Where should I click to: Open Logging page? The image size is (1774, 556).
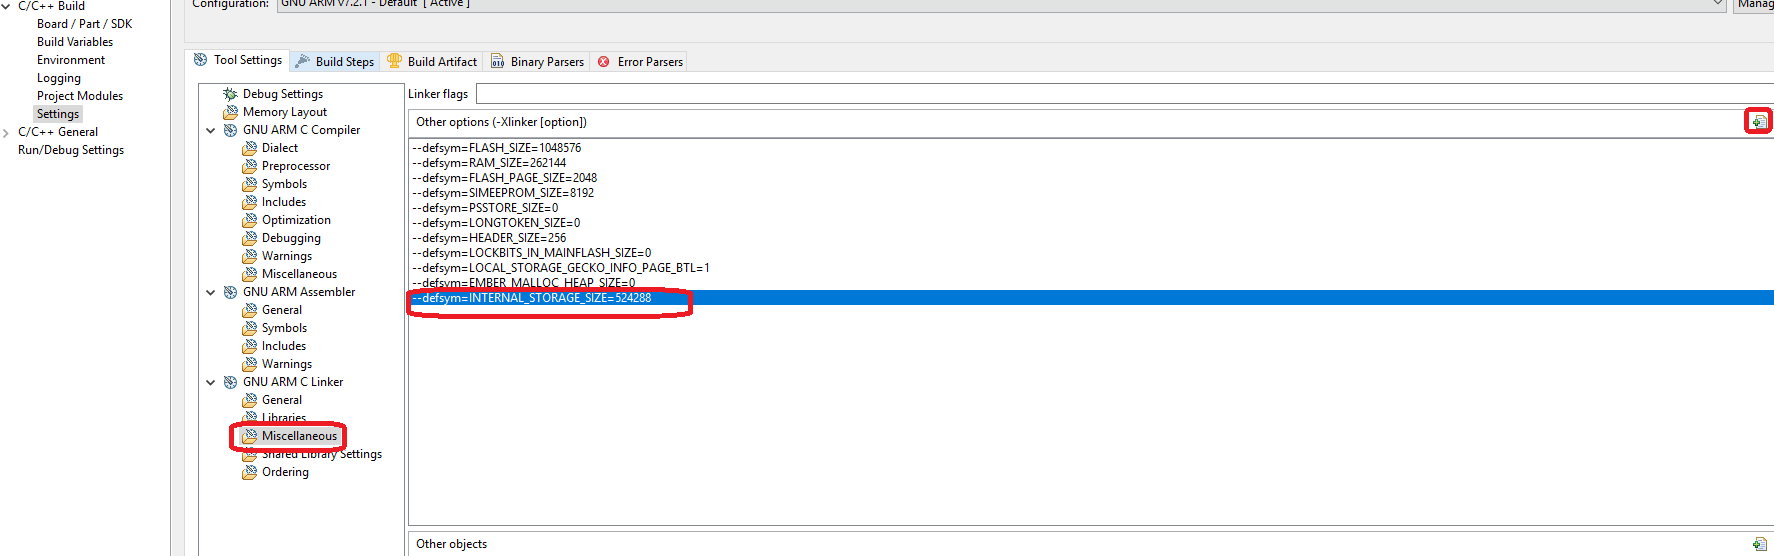pyautogui.click(x=59, y=78)
